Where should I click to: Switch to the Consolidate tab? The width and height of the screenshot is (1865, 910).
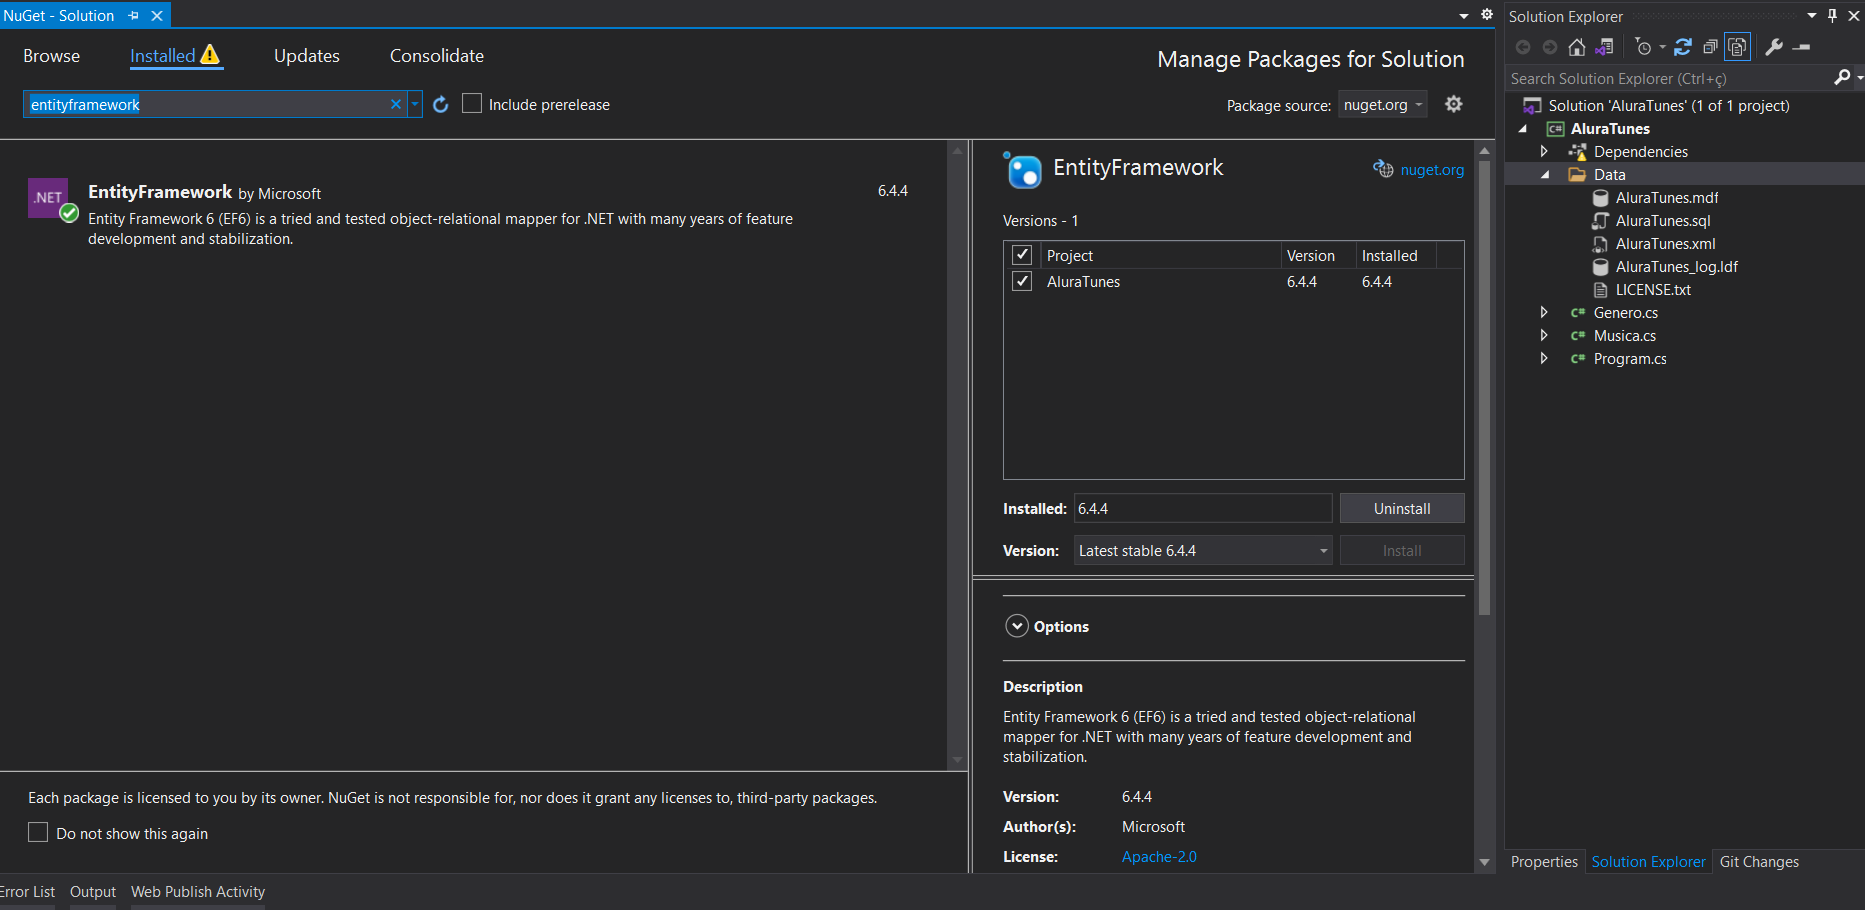tap(437, 56)
